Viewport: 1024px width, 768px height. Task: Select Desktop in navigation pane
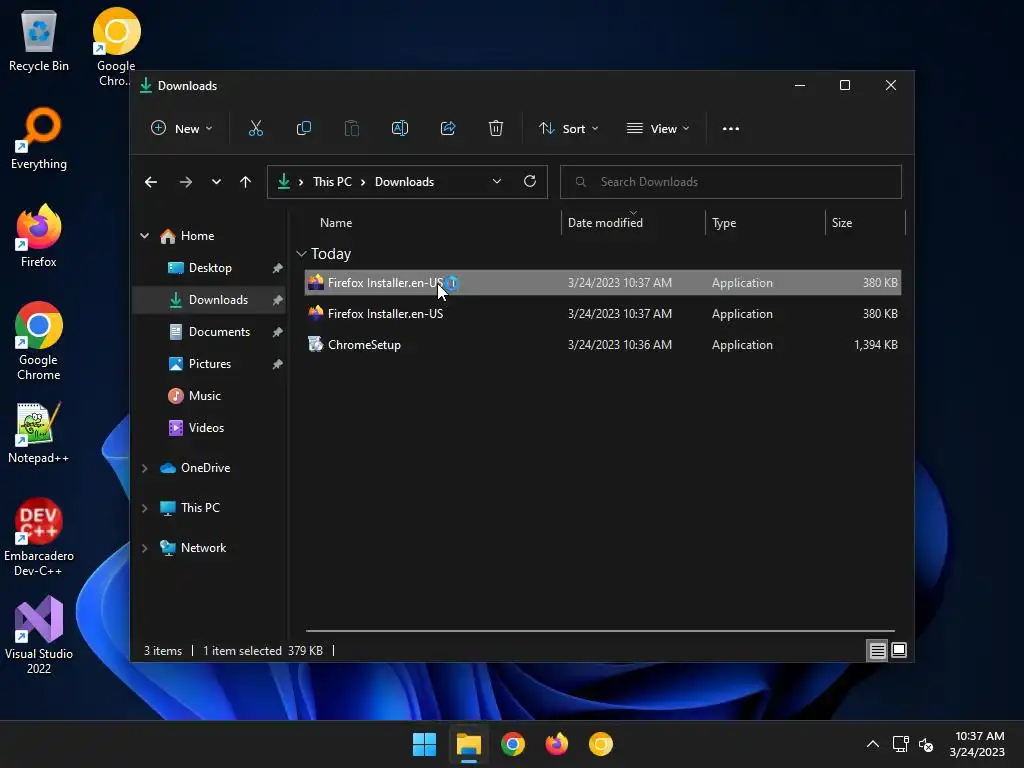click(x=210, y=268)
